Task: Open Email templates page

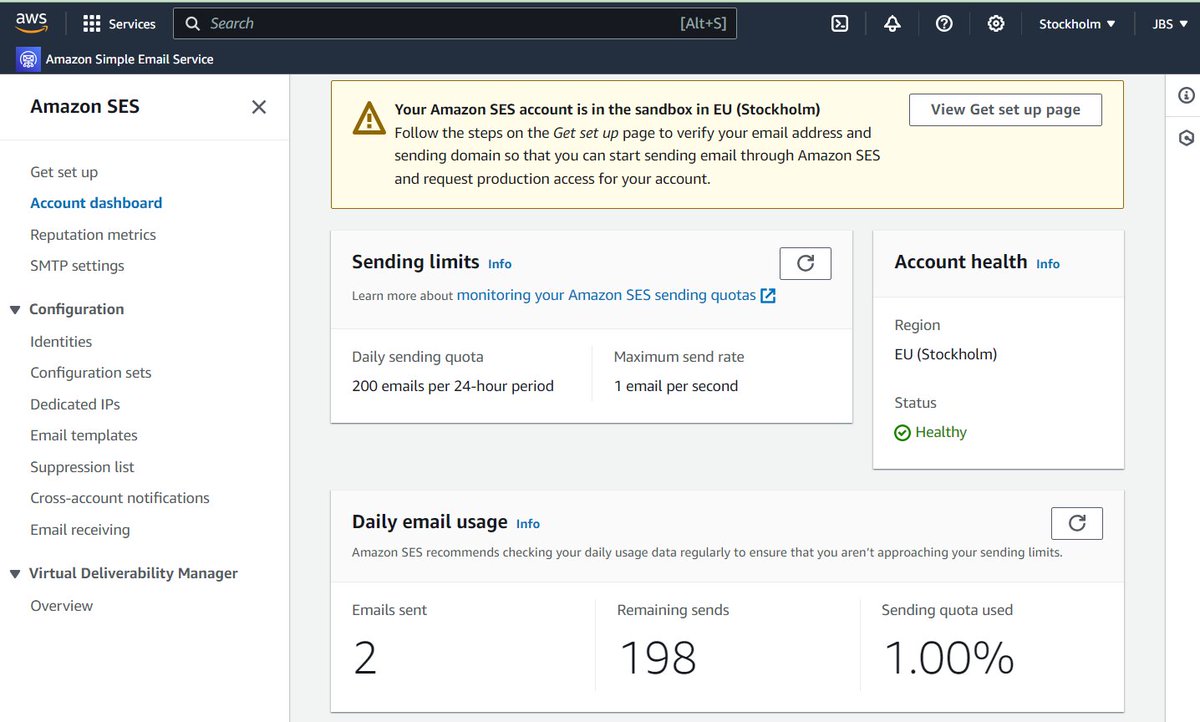Action: [x=84, y=436]
